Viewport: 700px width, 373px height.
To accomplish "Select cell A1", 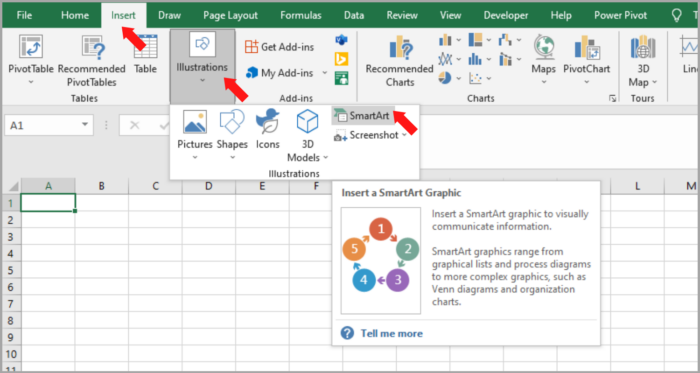I will tap(48, 203).
